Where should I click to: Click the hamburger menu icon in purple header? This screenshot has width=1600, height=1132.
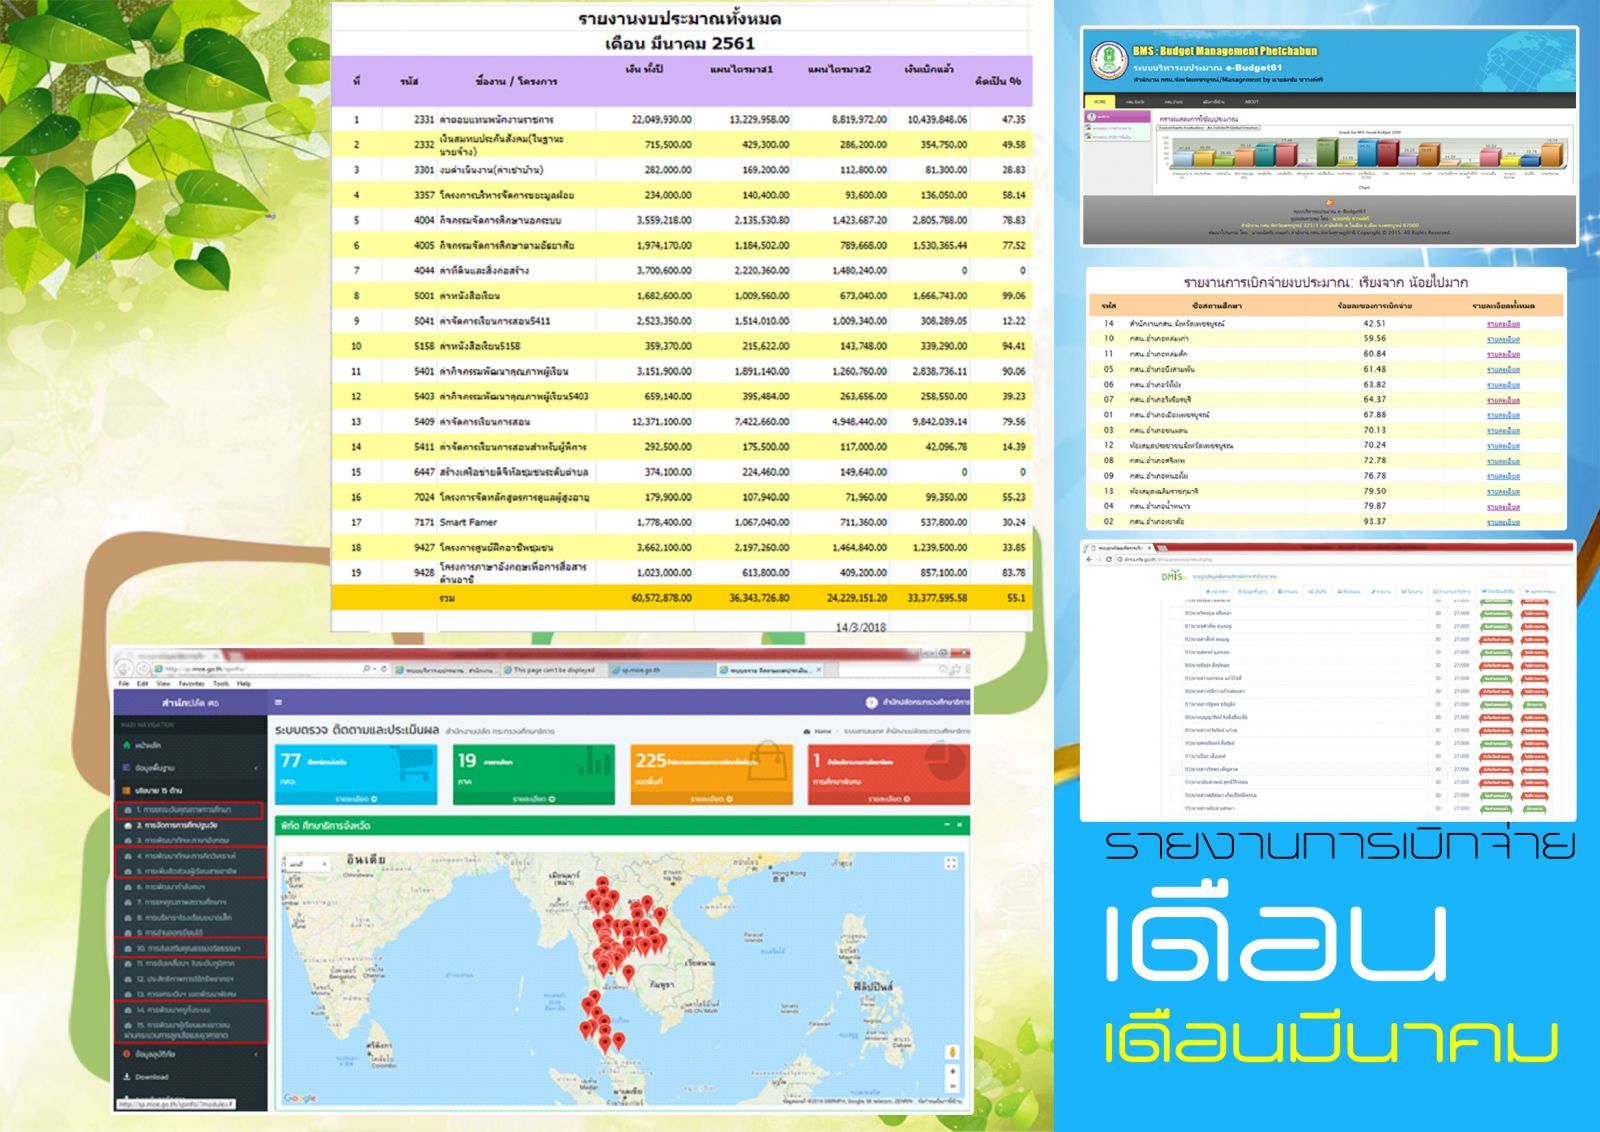click(x=278, y=703)
